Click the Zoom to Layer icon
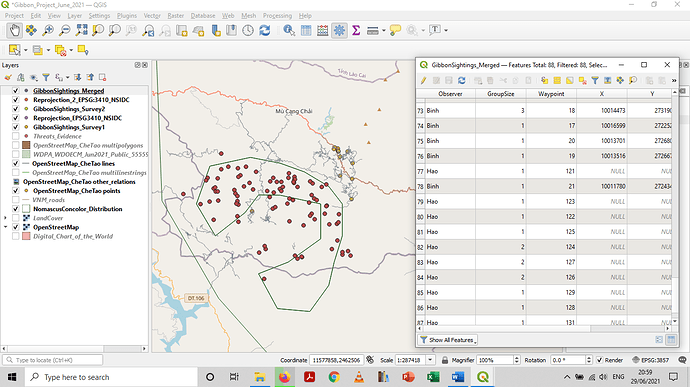 point(115,30)
